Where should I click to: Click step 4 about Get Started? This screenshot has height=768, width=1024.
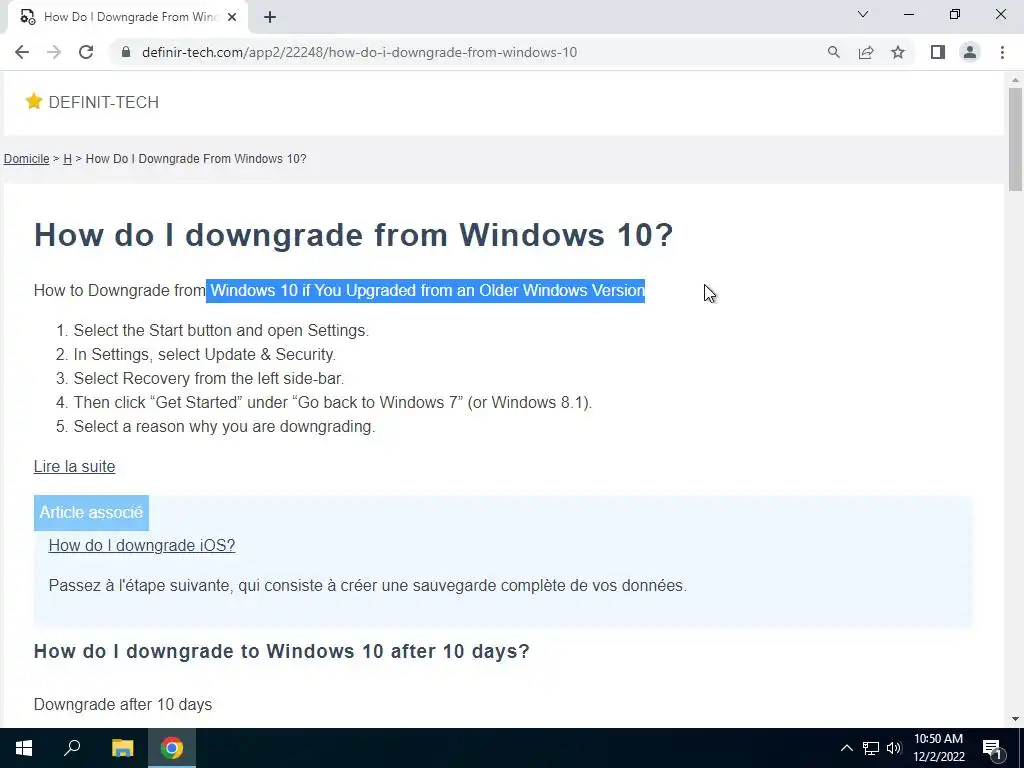[x=332, y=402]
